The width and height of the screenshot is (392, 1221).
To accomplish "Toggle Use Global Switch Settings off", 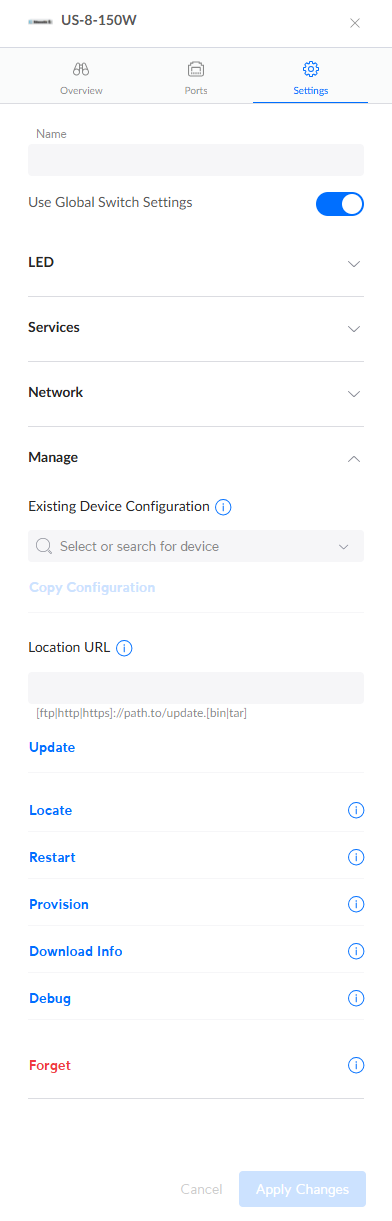I will click(340, 204).
